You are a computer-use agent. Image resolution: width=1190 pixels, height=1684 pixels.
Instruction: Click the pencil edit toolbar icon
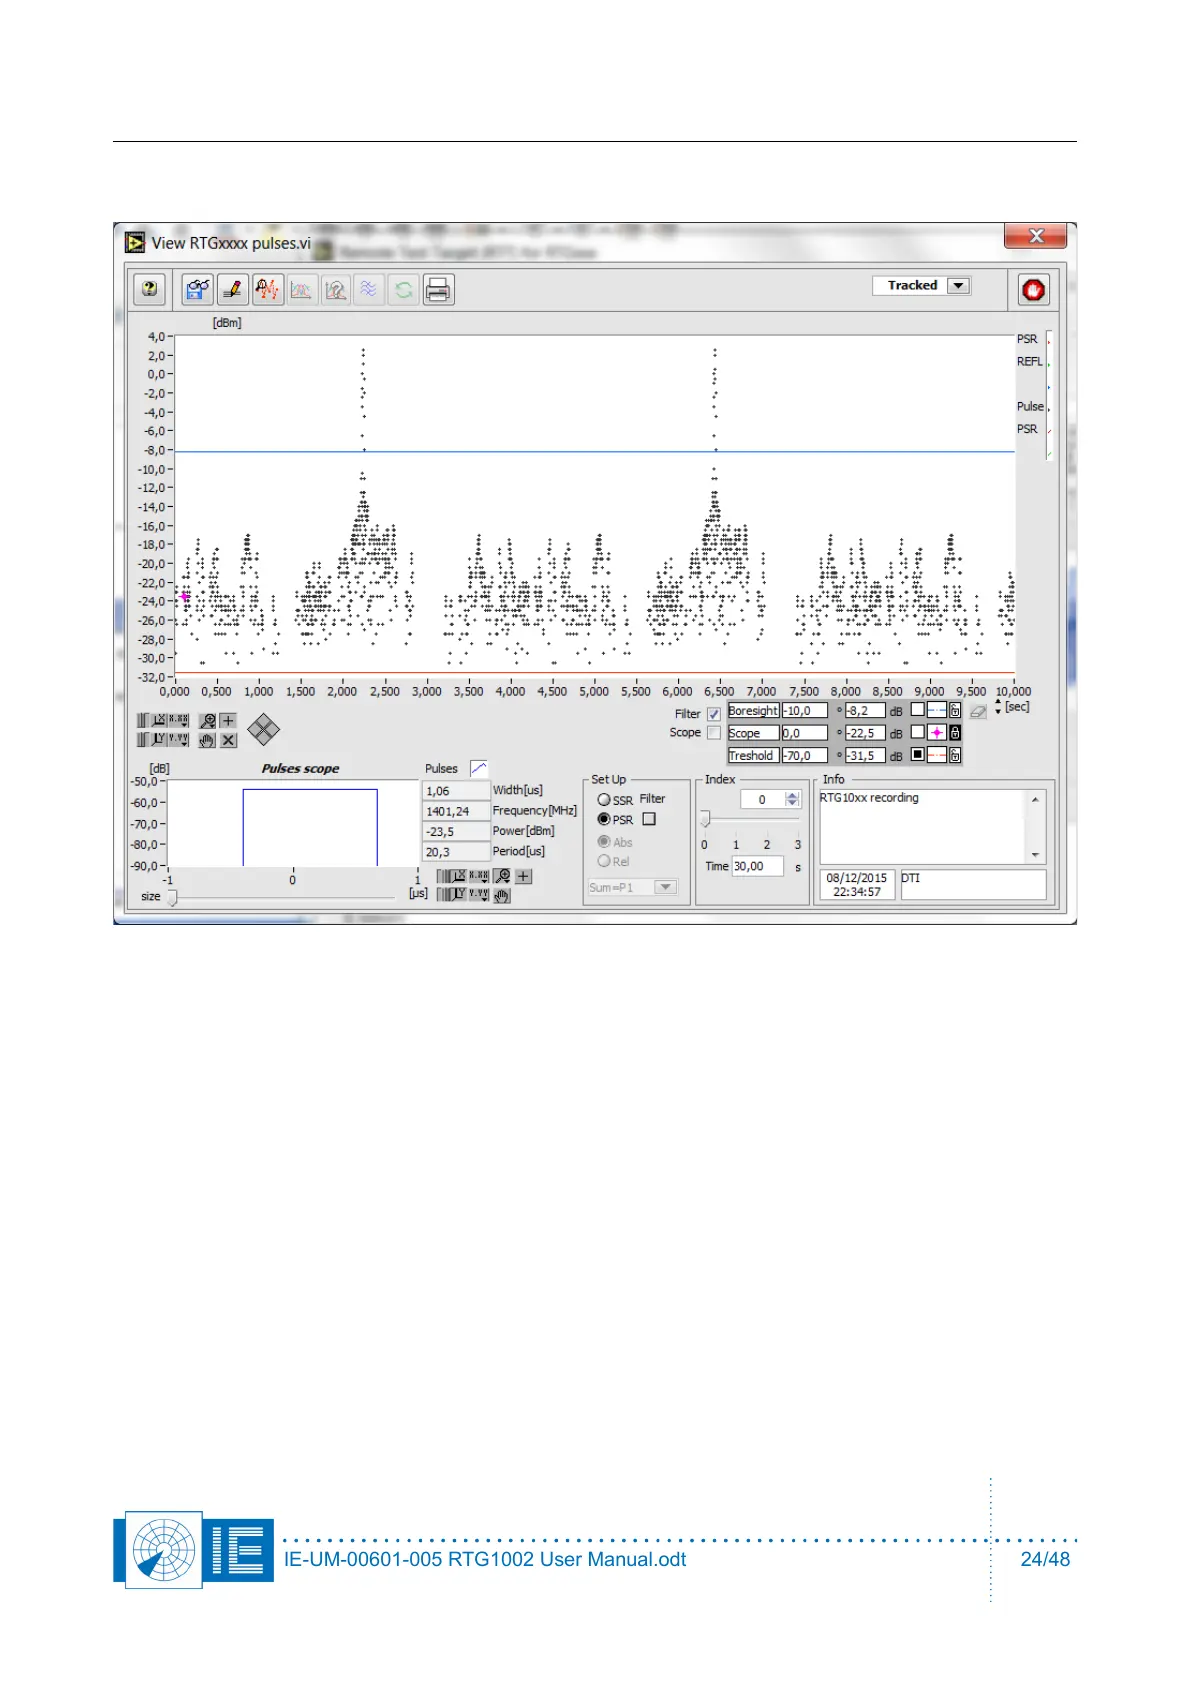233,290
